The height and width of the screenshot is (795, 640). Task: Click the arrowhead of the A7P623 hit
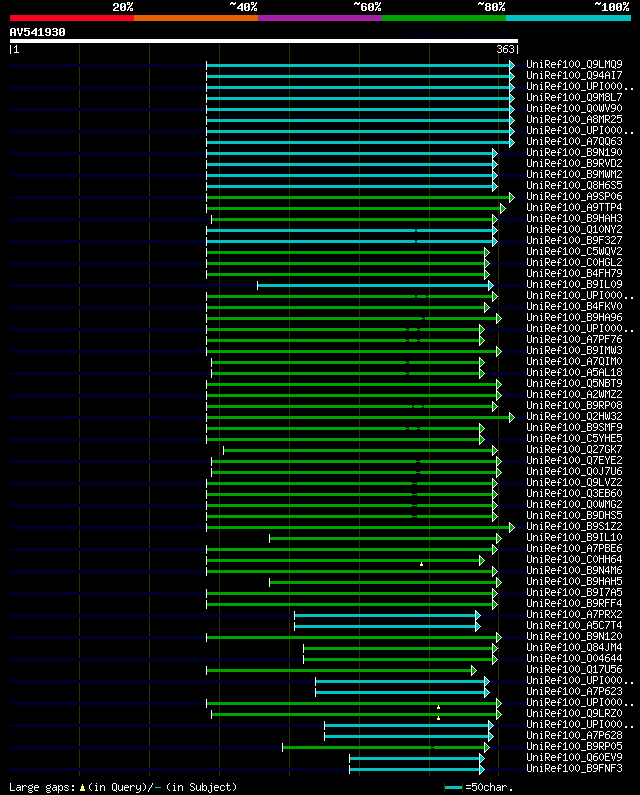pos(487,693)
